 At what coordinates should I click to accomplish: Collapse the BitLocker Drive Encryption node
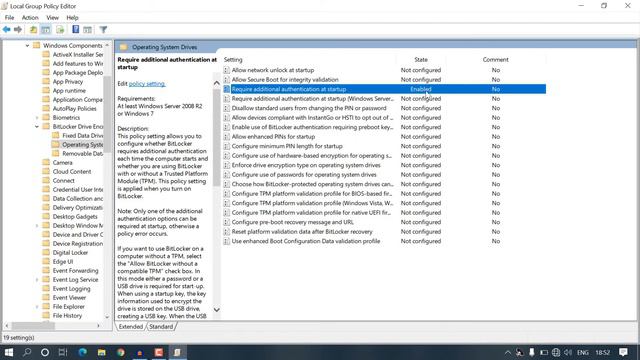click(37, 127)
